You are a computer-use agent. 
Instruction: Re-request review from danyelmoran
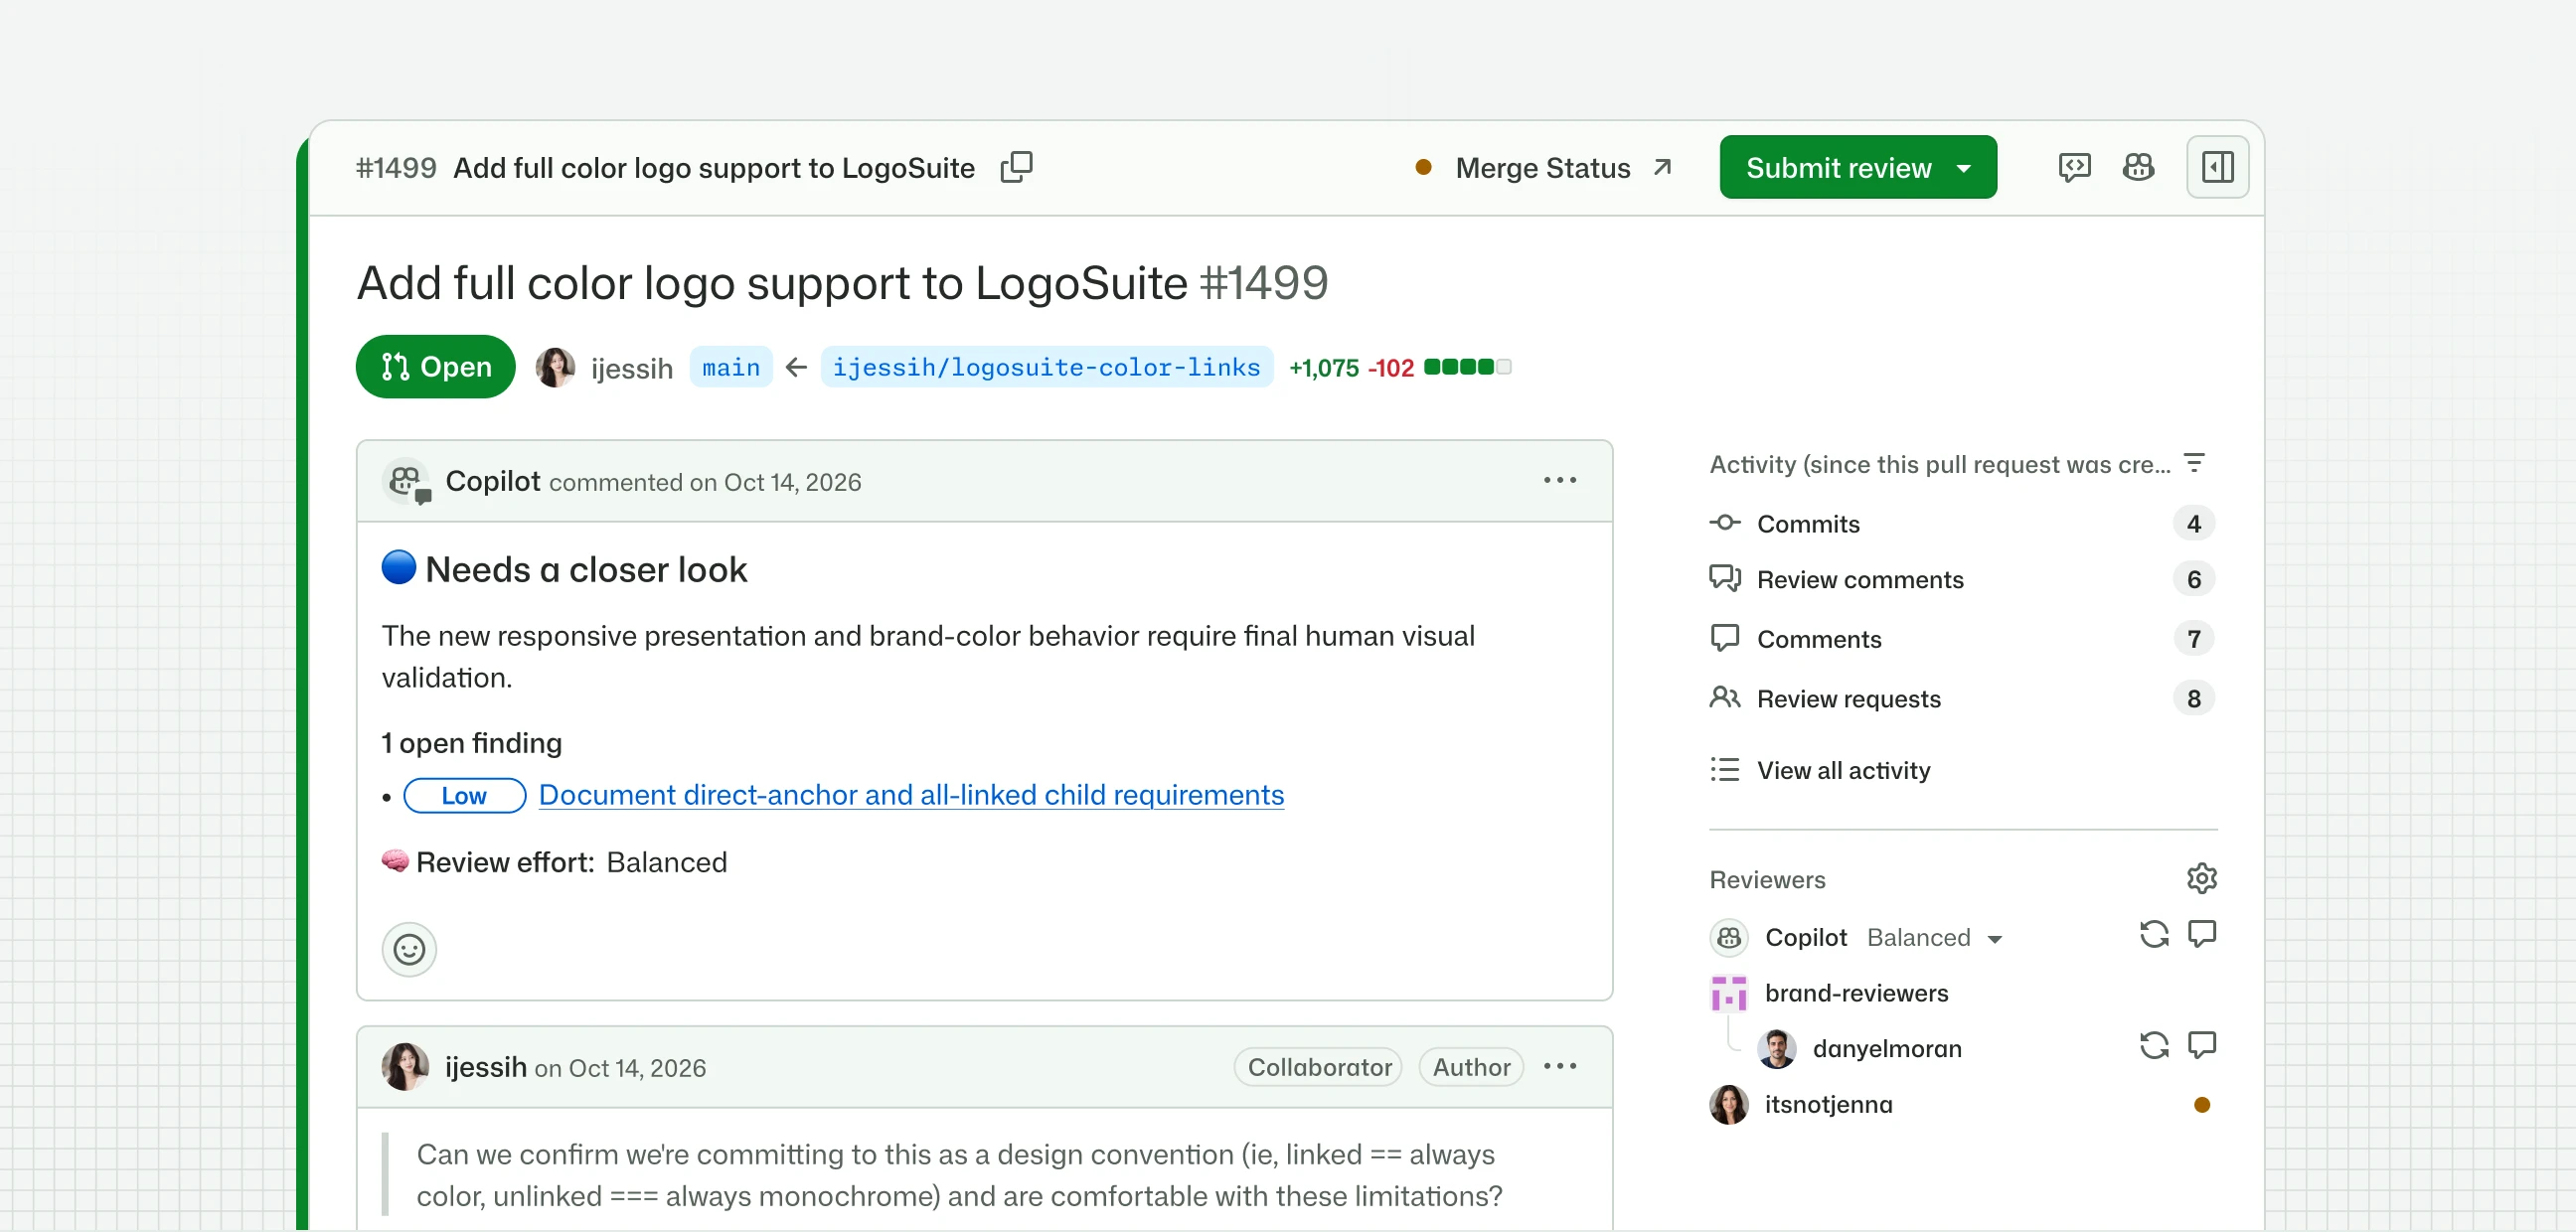point(2154,1046)
